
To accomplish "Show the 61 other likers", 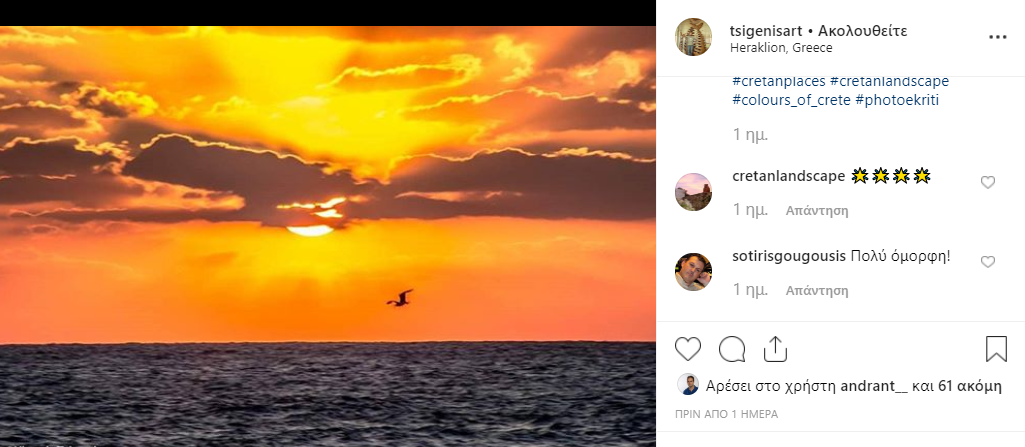I will [x=969, y=384].
